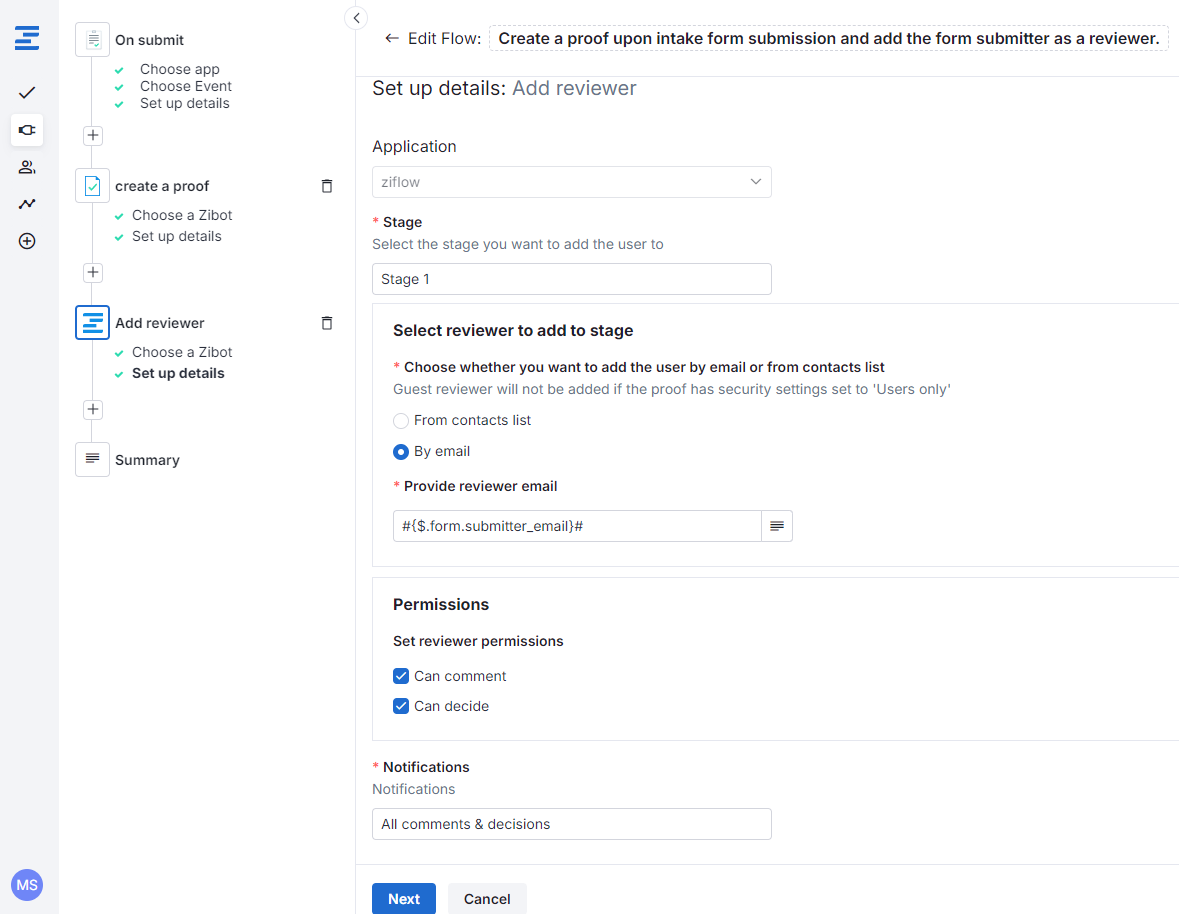Screen dimensions: 1179x914
Task: Open Choose Event under On submit
Action: click(186, 86)
